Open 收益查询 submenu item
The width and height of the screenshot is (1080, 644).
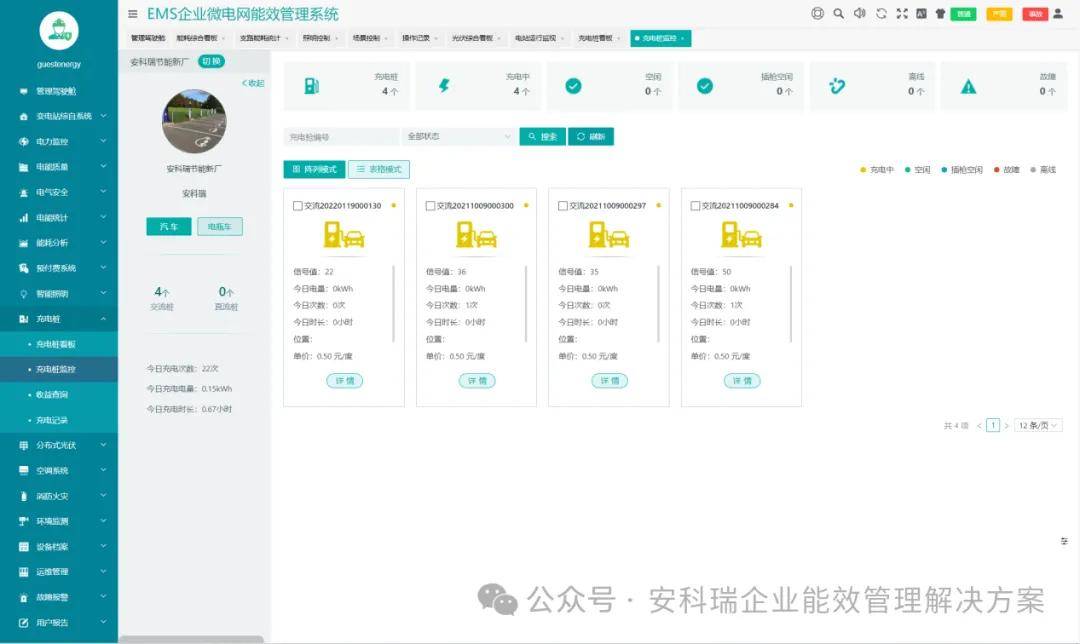tap(59, 395)
